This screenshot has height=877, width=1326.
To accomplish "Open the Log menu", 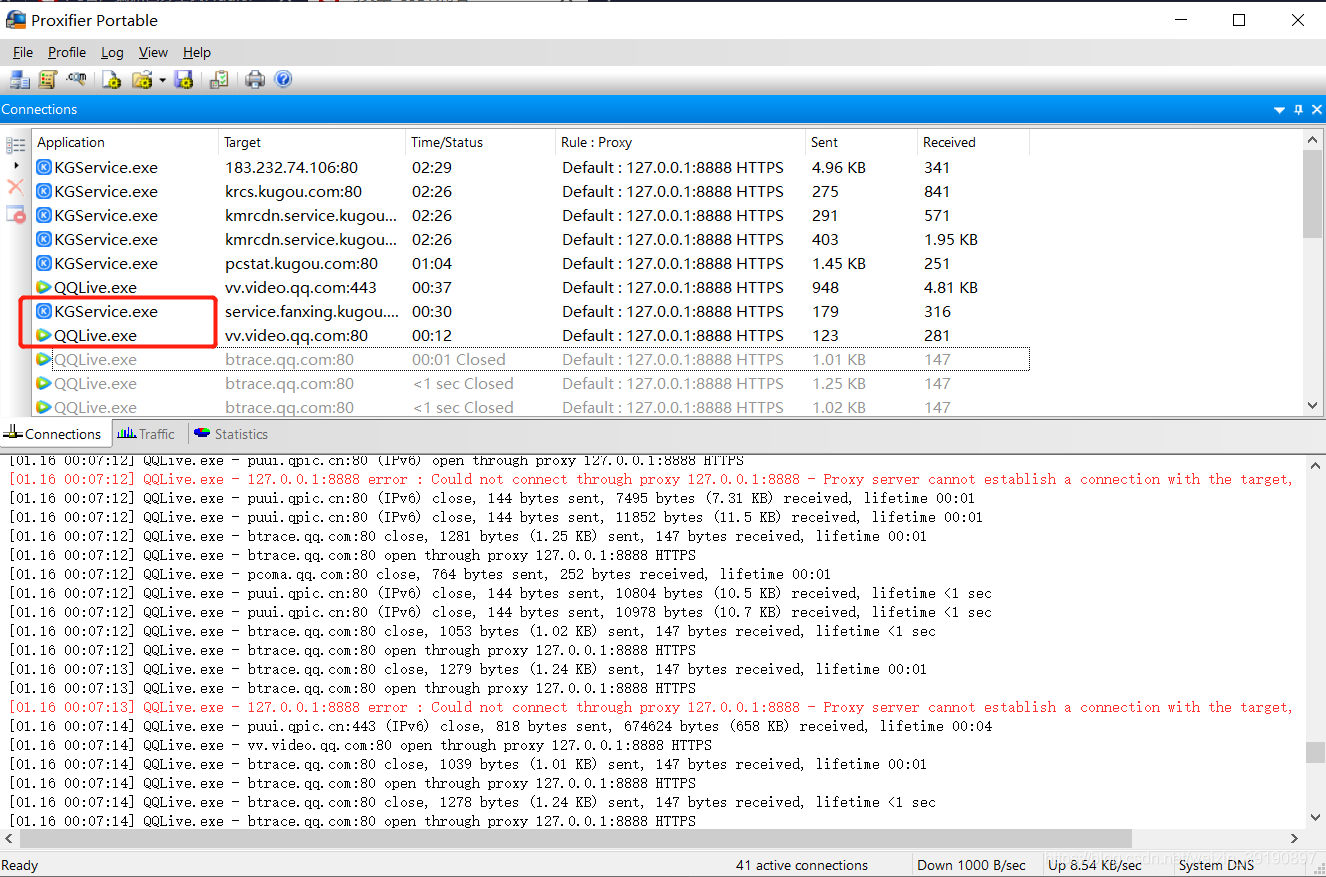I will pos(112,52).
